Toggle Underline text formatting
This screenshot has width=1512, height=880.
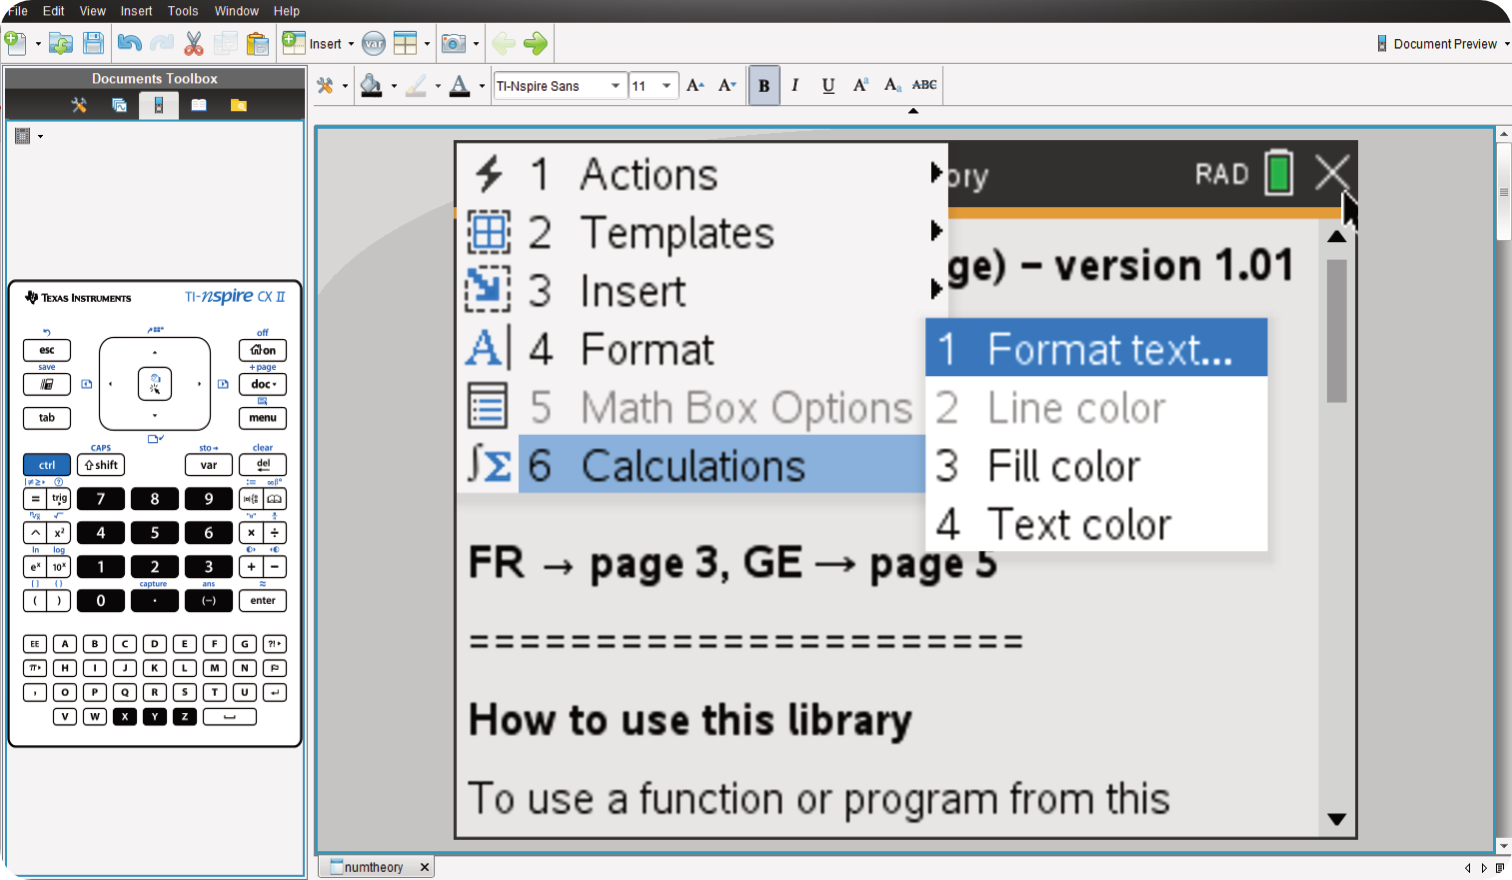(828, 86)
